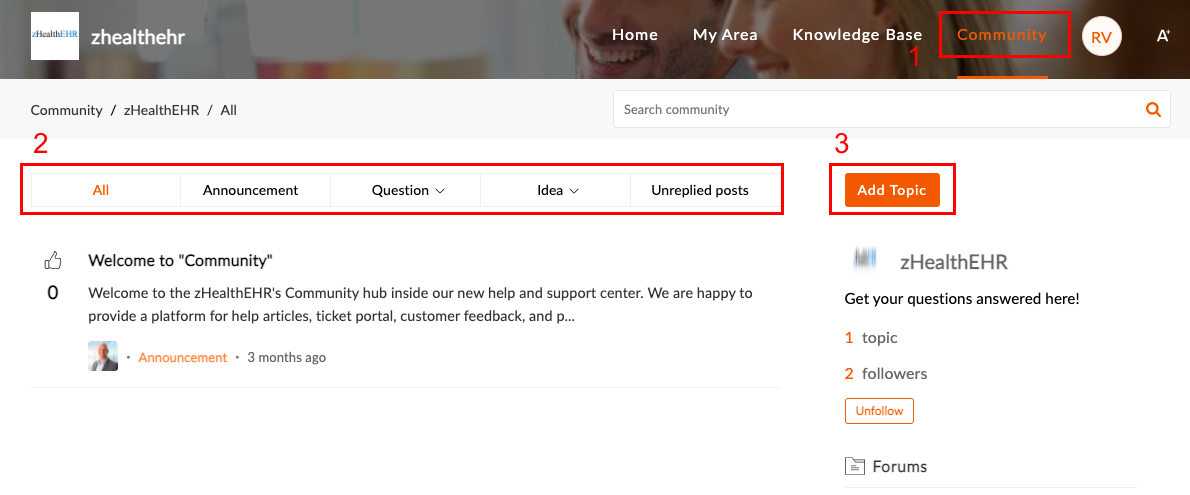The width and height of the screenshot is (1190, 495).
Task: Click the post author's profile photo
Action: click(103, 356)
